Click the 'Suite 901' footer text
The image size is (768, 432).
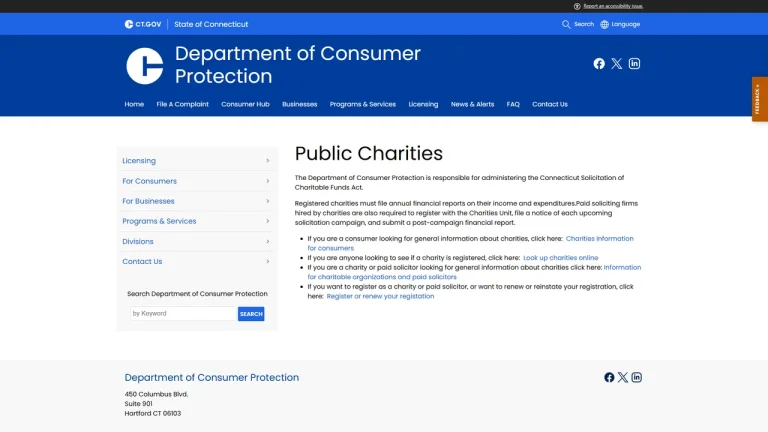(138, 404)
